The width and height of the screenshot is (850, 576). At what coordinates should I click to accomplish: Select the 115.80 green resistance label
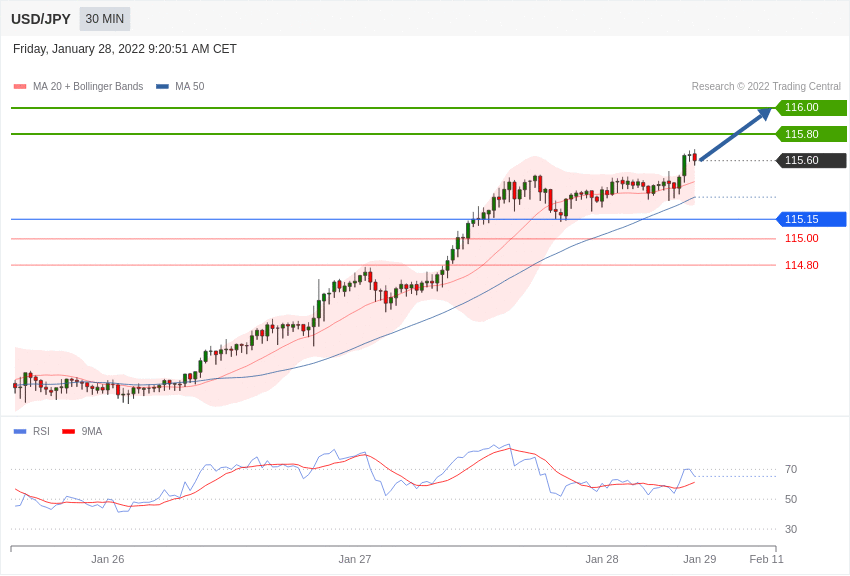point(811,134)
